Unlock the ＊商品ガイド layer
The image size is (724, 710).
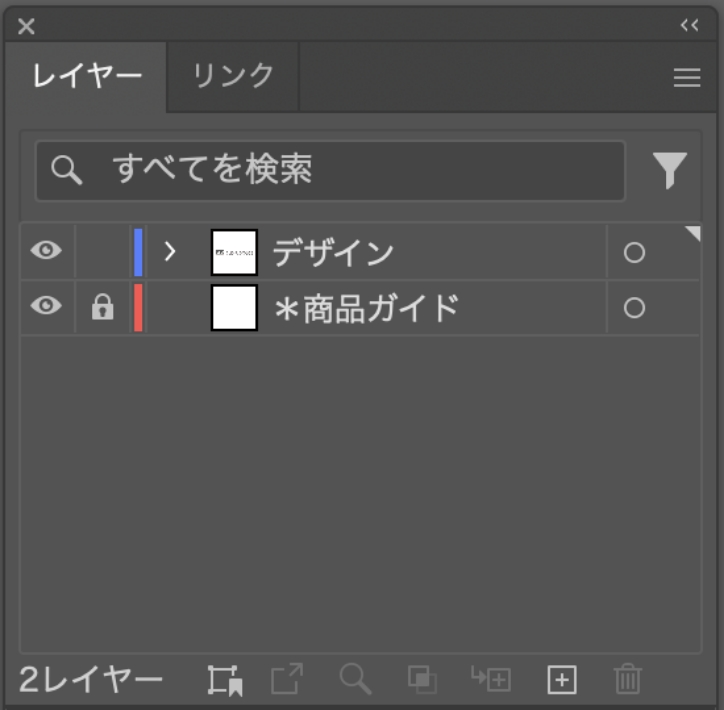[x=102, y=308]
